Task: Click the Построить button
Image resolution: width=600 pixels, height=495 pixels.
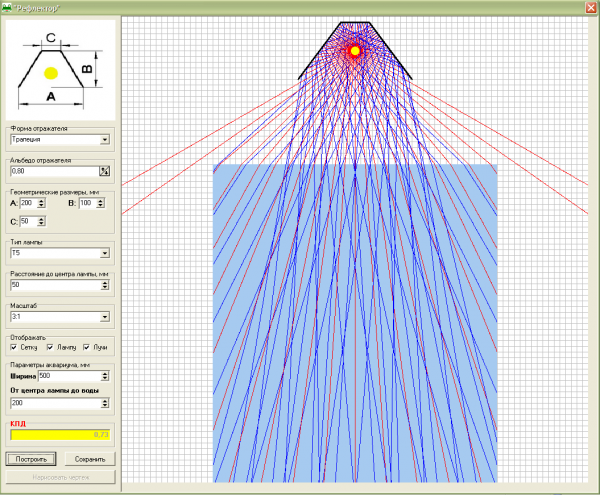Action: [x=31, y=459]
